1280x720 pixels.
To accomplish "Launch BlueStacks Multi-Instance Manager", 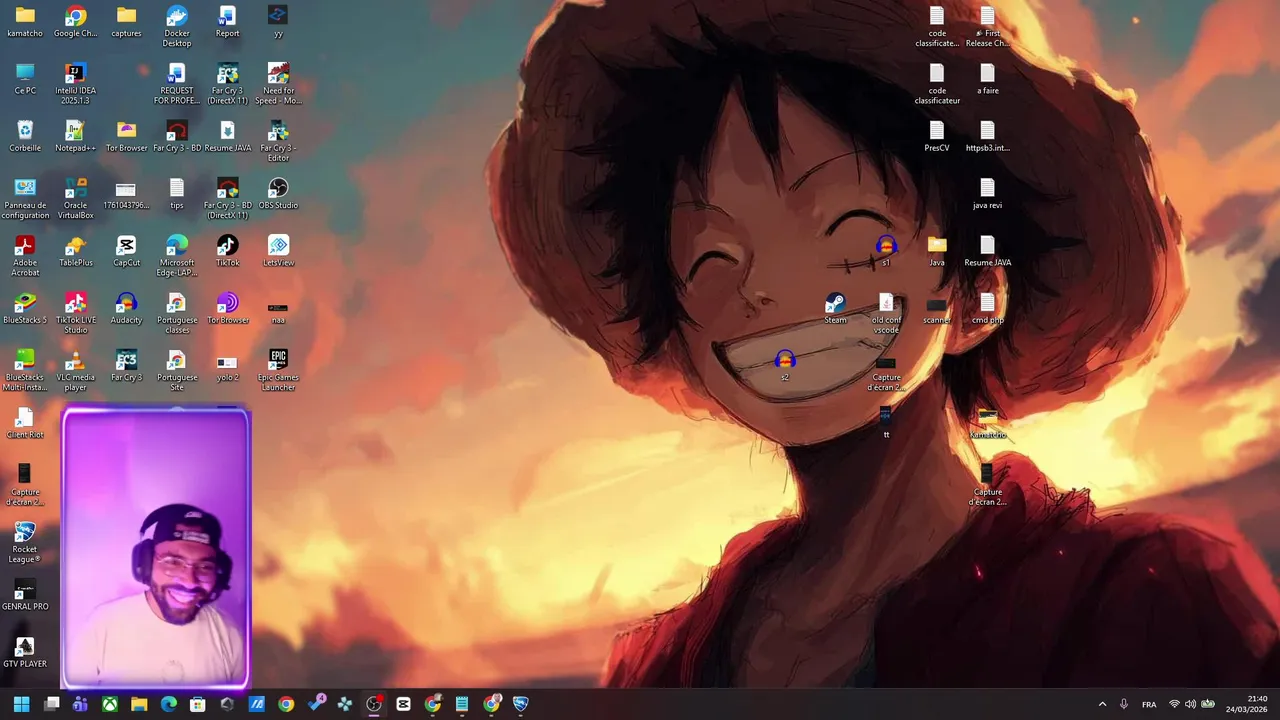I will click(x=25, y=370).
